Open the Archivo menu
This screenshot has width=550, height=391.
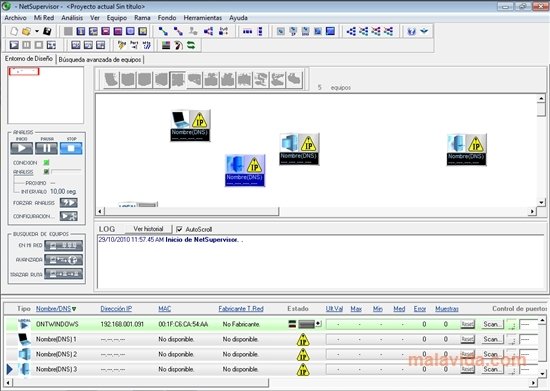click(x=15, y=18)
